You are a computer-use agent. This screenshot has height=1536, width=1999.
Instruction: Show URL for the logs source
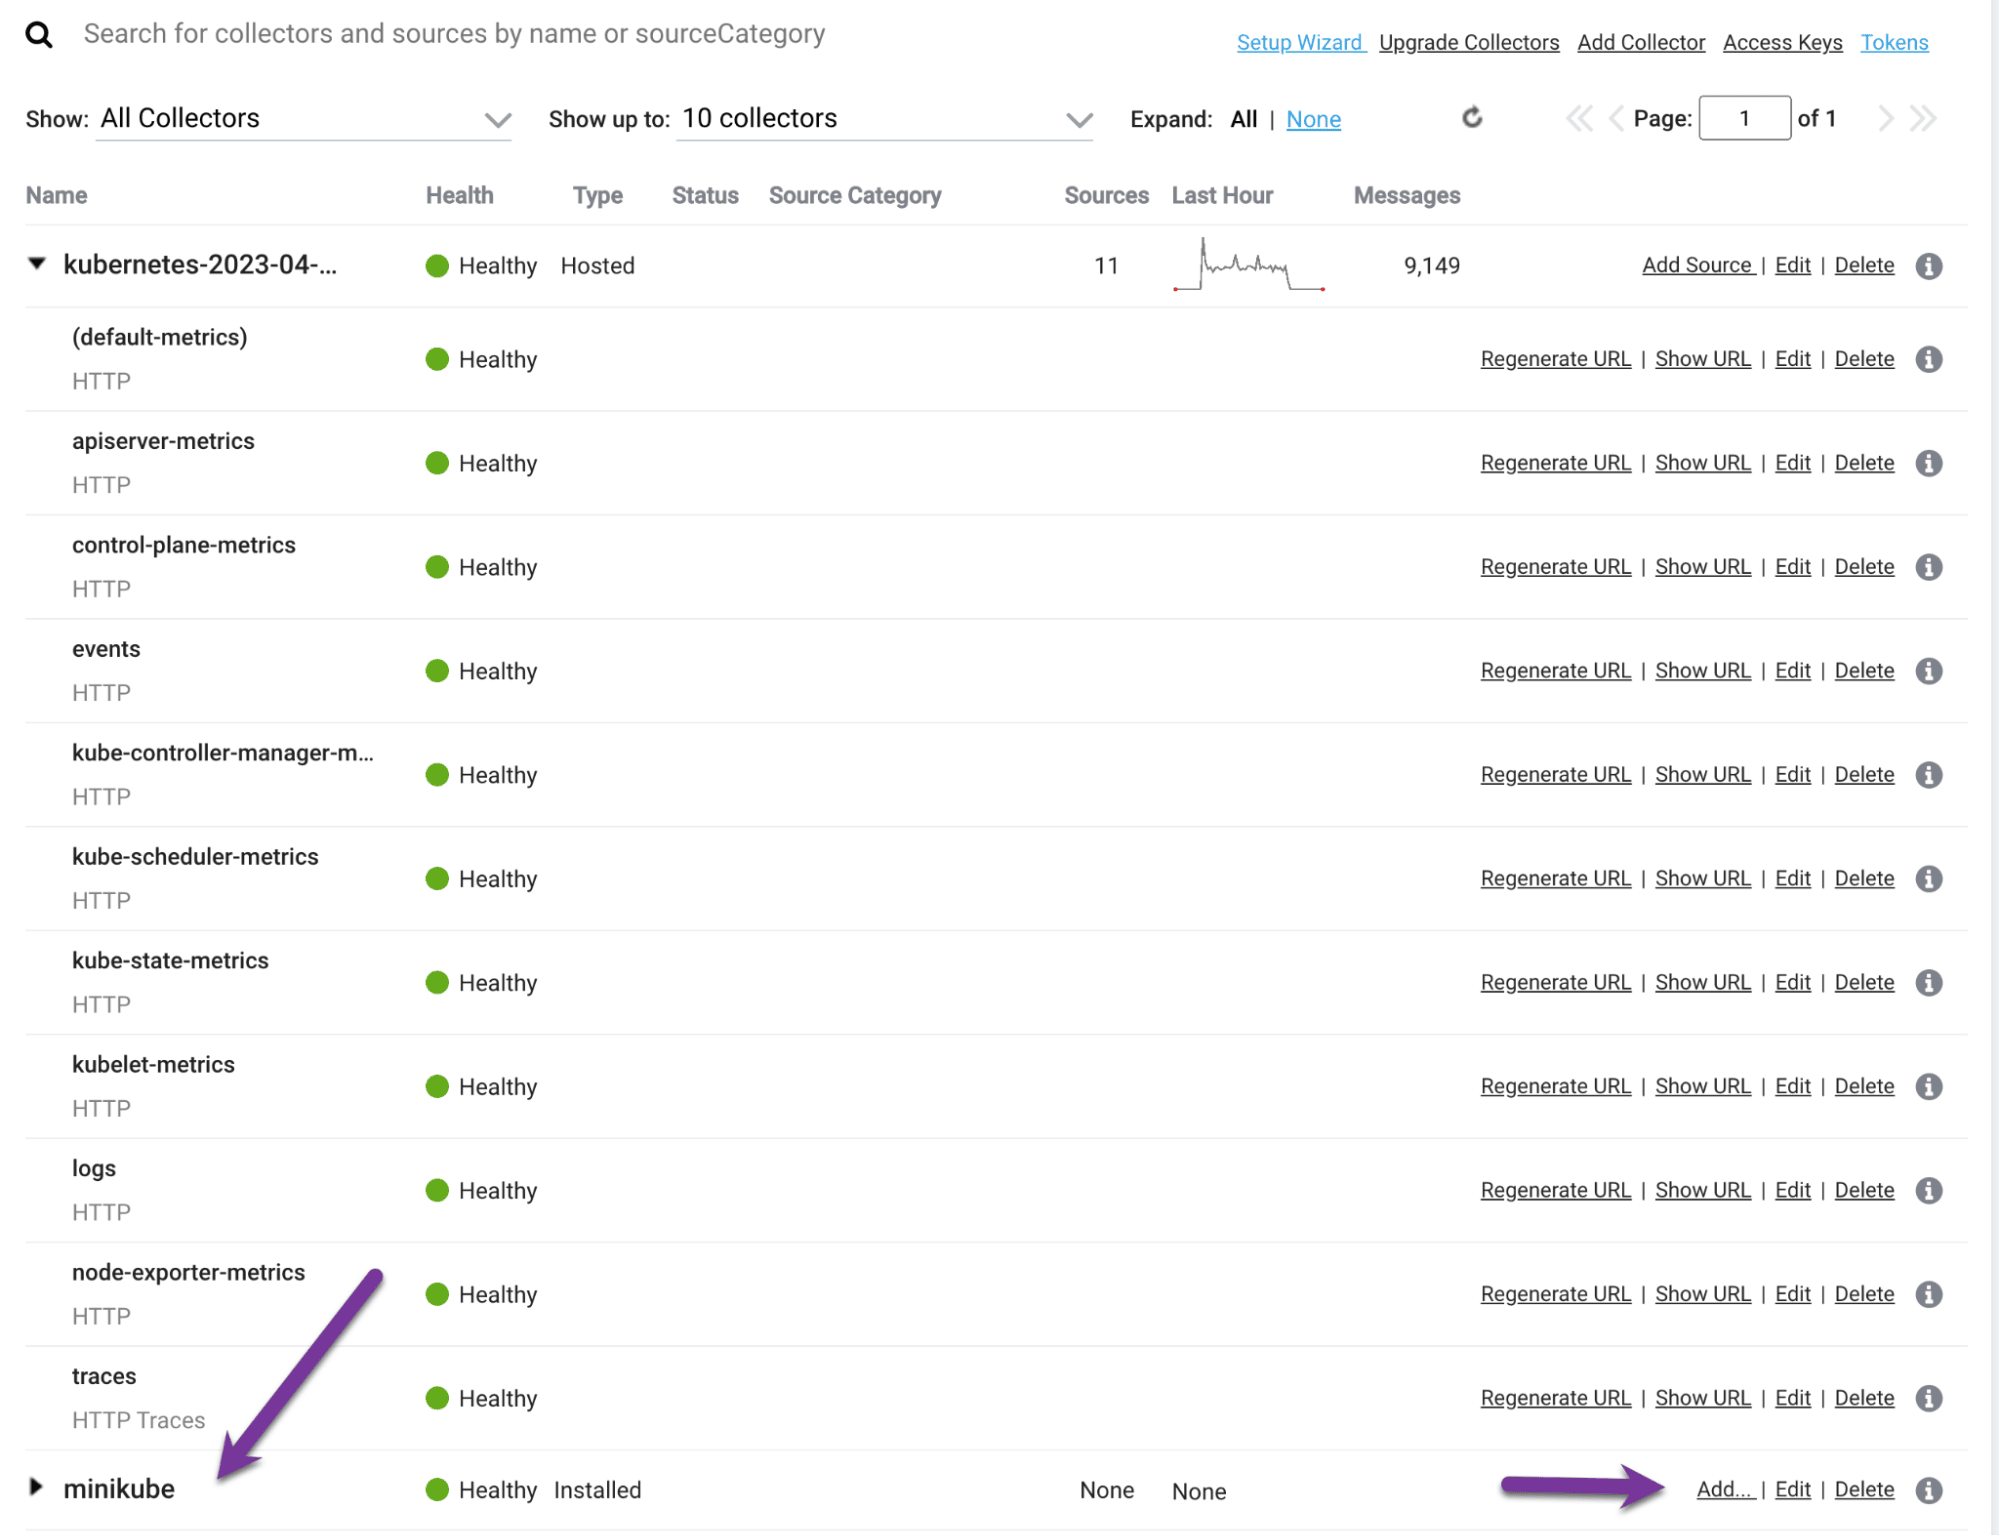[x=1702, y=1190]
